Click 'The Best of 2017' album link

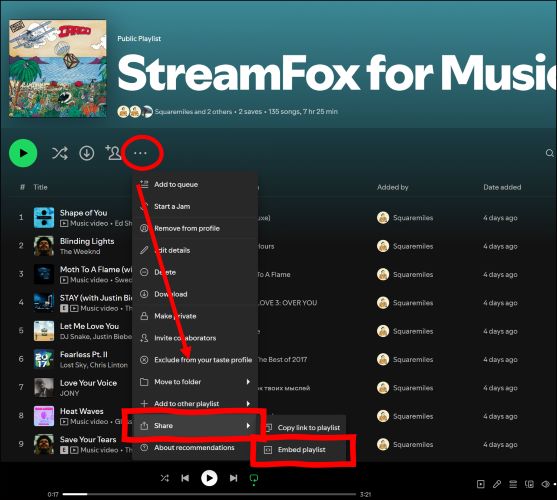coord(282,359)
